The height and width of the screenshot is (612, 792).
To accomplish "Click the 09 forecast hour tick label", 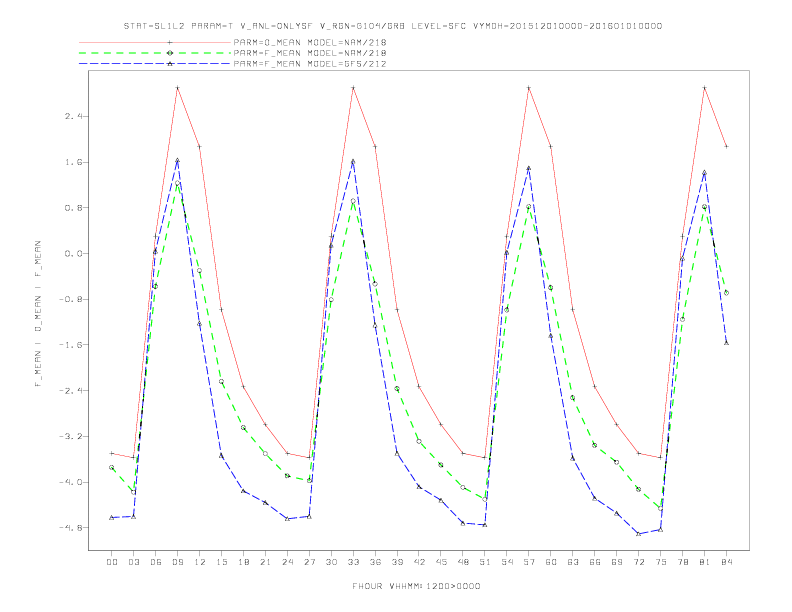I will (x=177, y=562).
